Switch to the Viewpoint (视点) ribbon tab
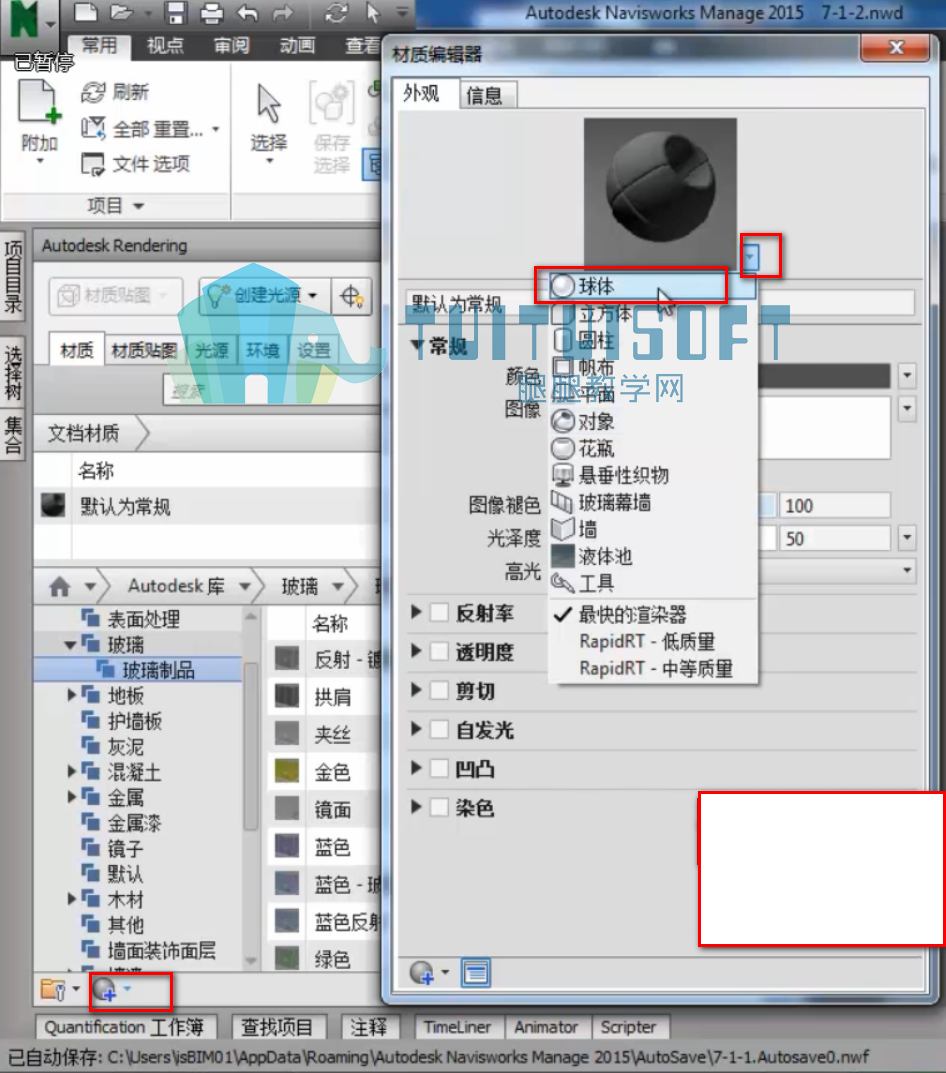This screenshot has width=946, height=1073. point(166,46)
